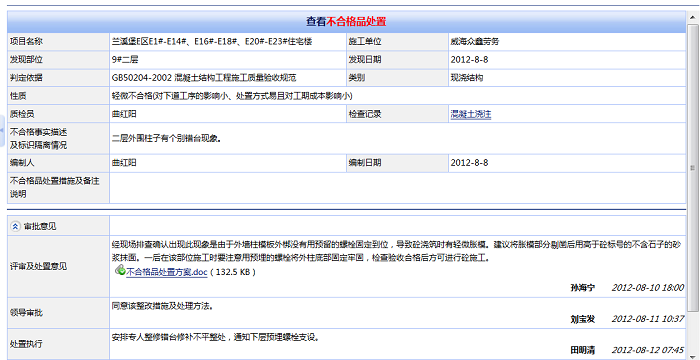Click the reviewer name 孙海宁
Viewport: 700px width, 360px height.
coord(583,287)
